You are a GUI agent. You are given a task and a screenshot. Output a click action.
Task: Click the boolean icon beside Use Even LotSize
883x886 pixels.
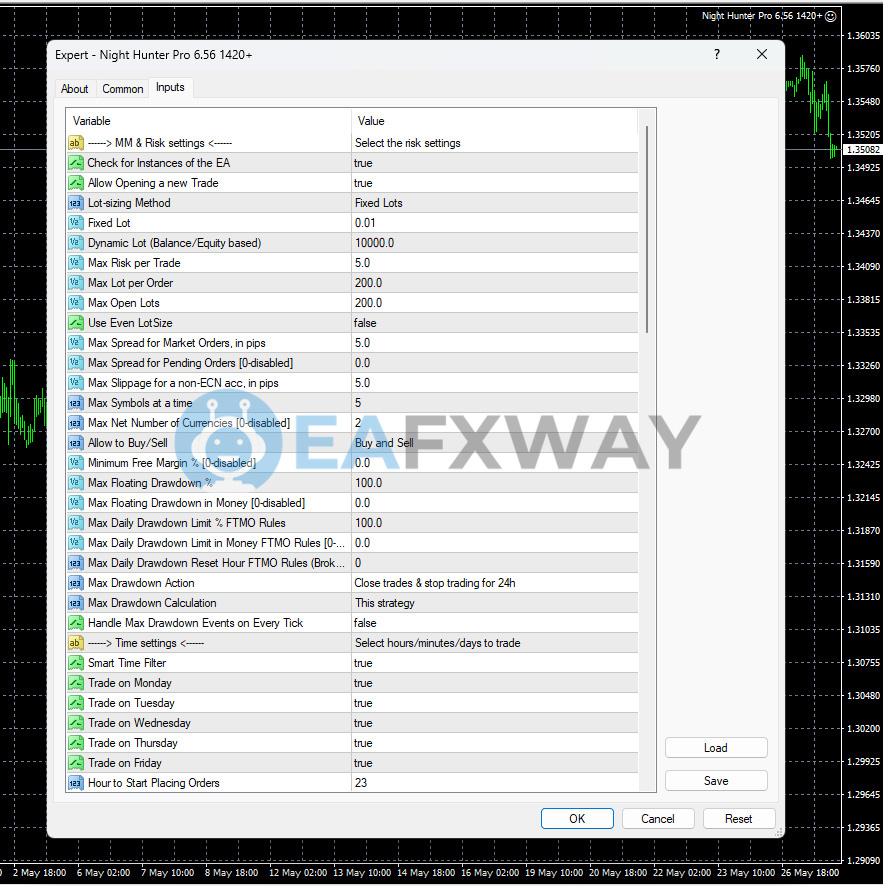point(75,323)
